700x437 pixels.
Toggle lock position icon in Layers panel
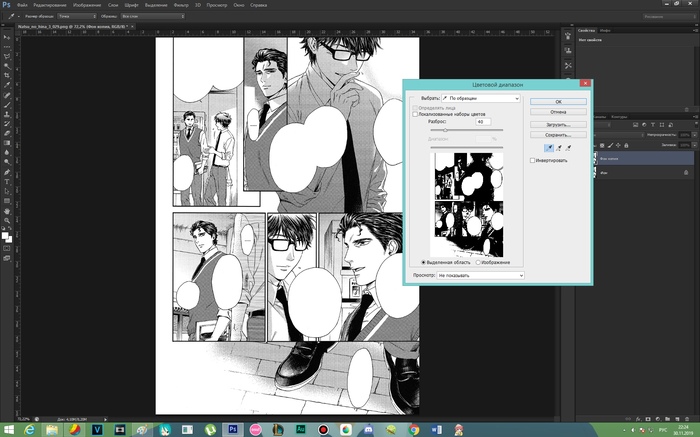tap(618, 146)
